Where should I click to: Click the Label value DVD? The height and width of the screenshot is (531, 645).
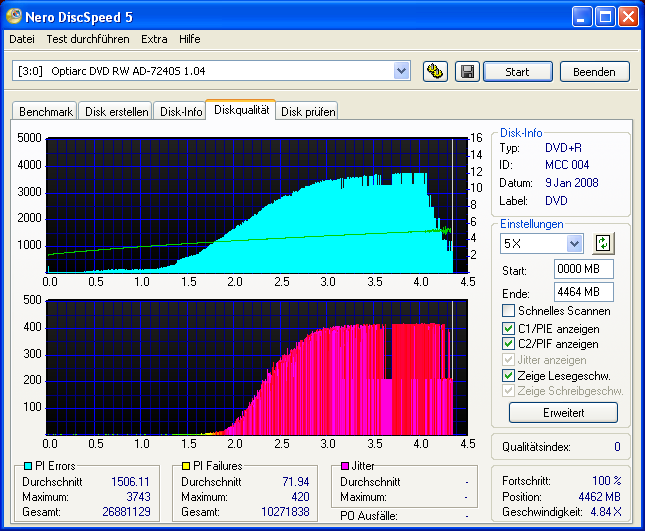556,201
